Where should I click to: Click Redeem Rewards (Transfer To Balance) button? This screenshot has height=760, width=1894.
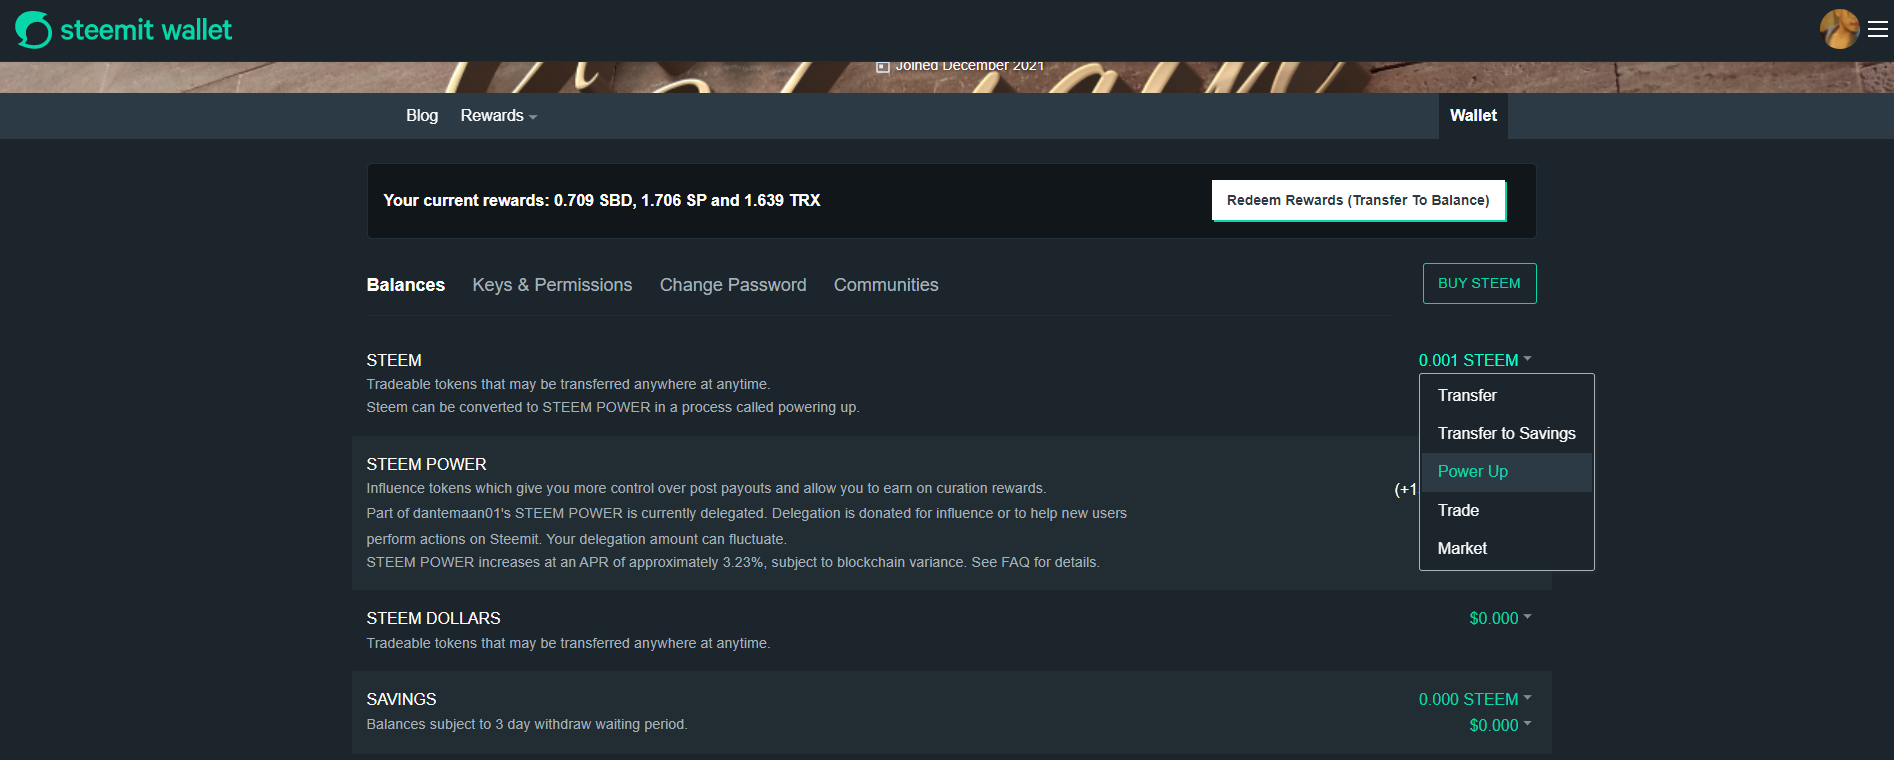[x=1358, y=200]
